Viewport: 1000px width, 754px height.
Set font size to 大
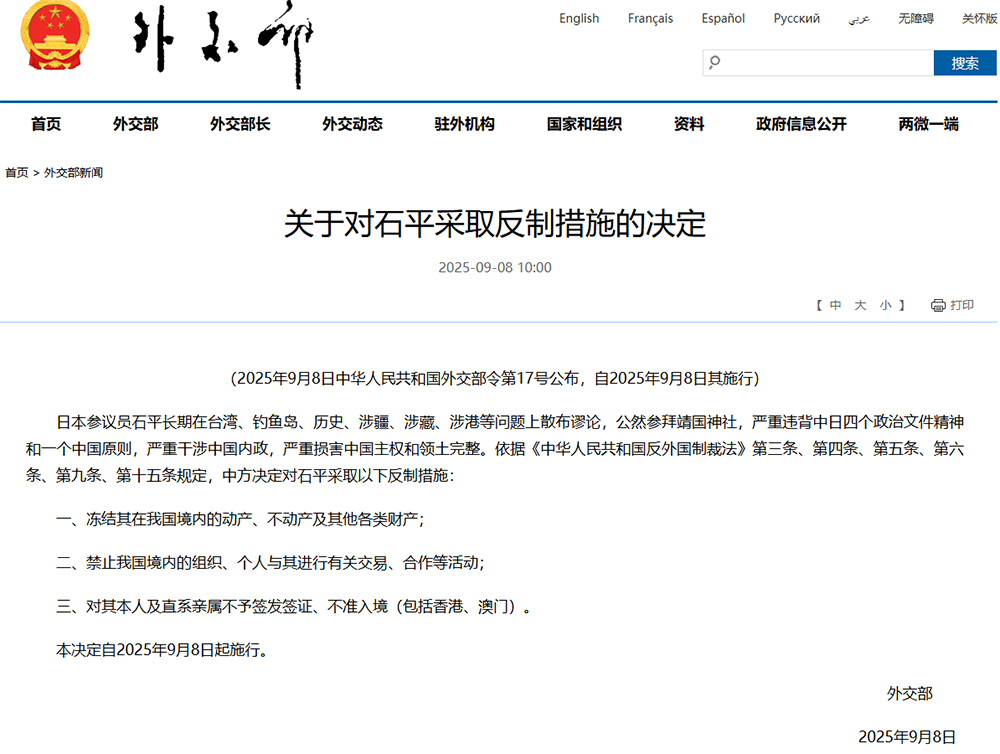coord(860,306)
